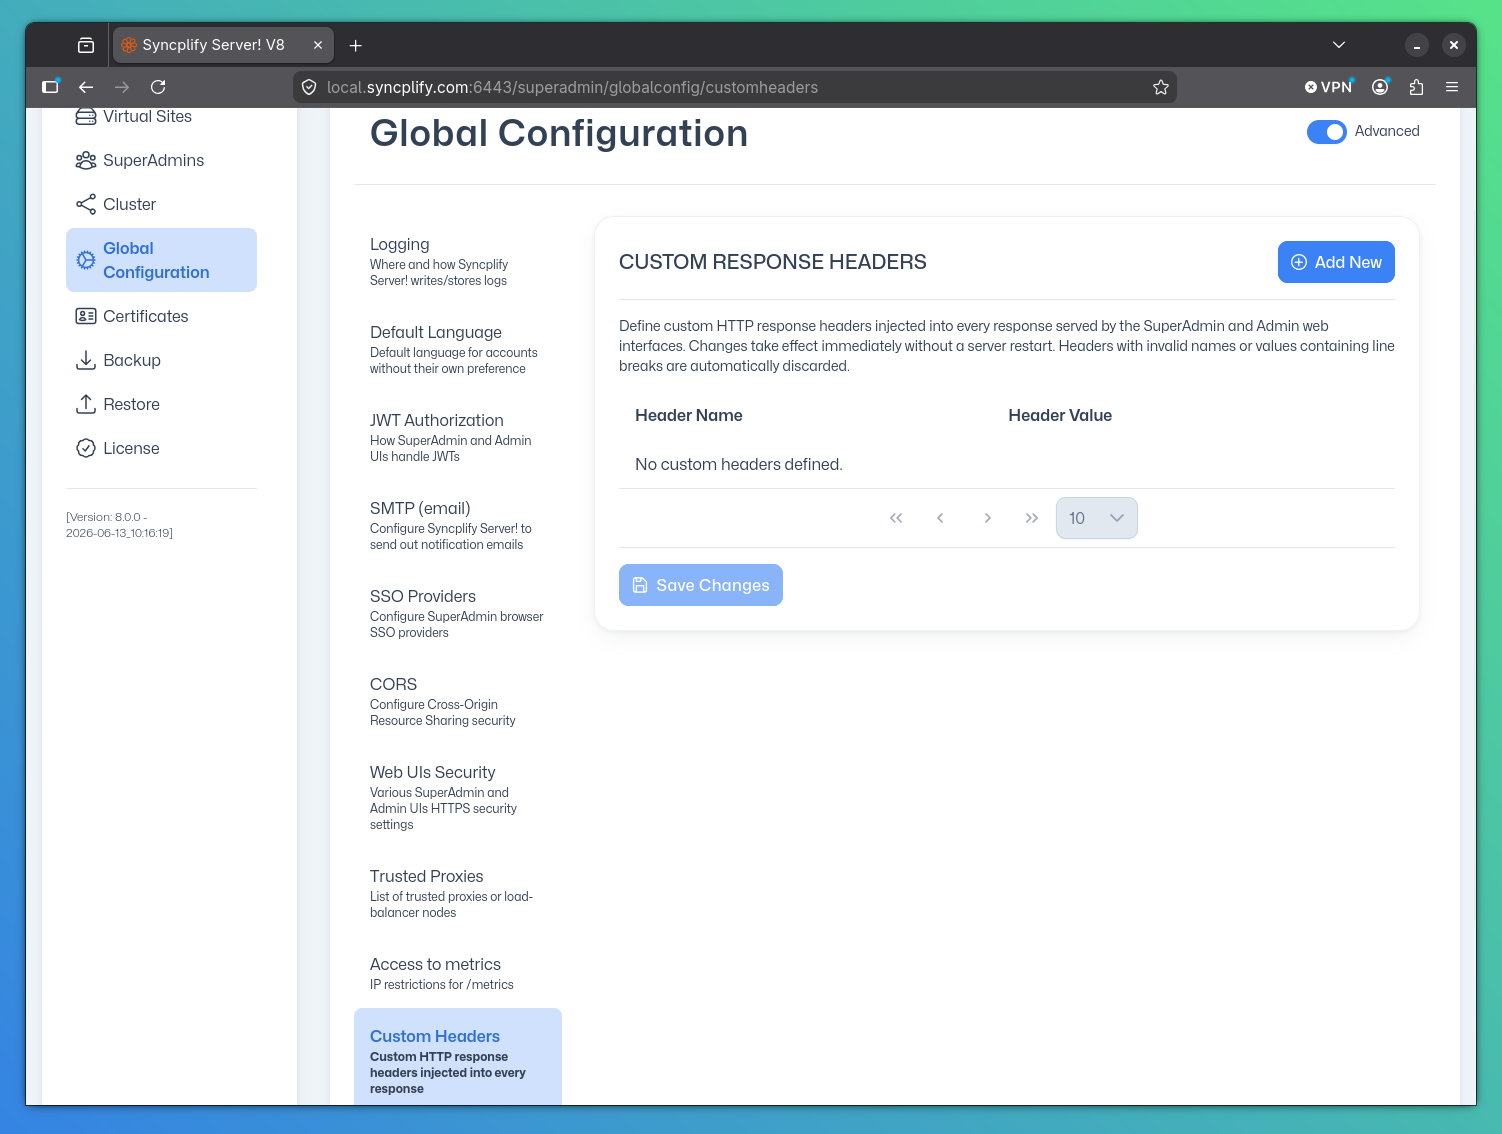Click the Restore upload icon
The width and height of the screenshot is (1502, 1134).
[86, 404]
